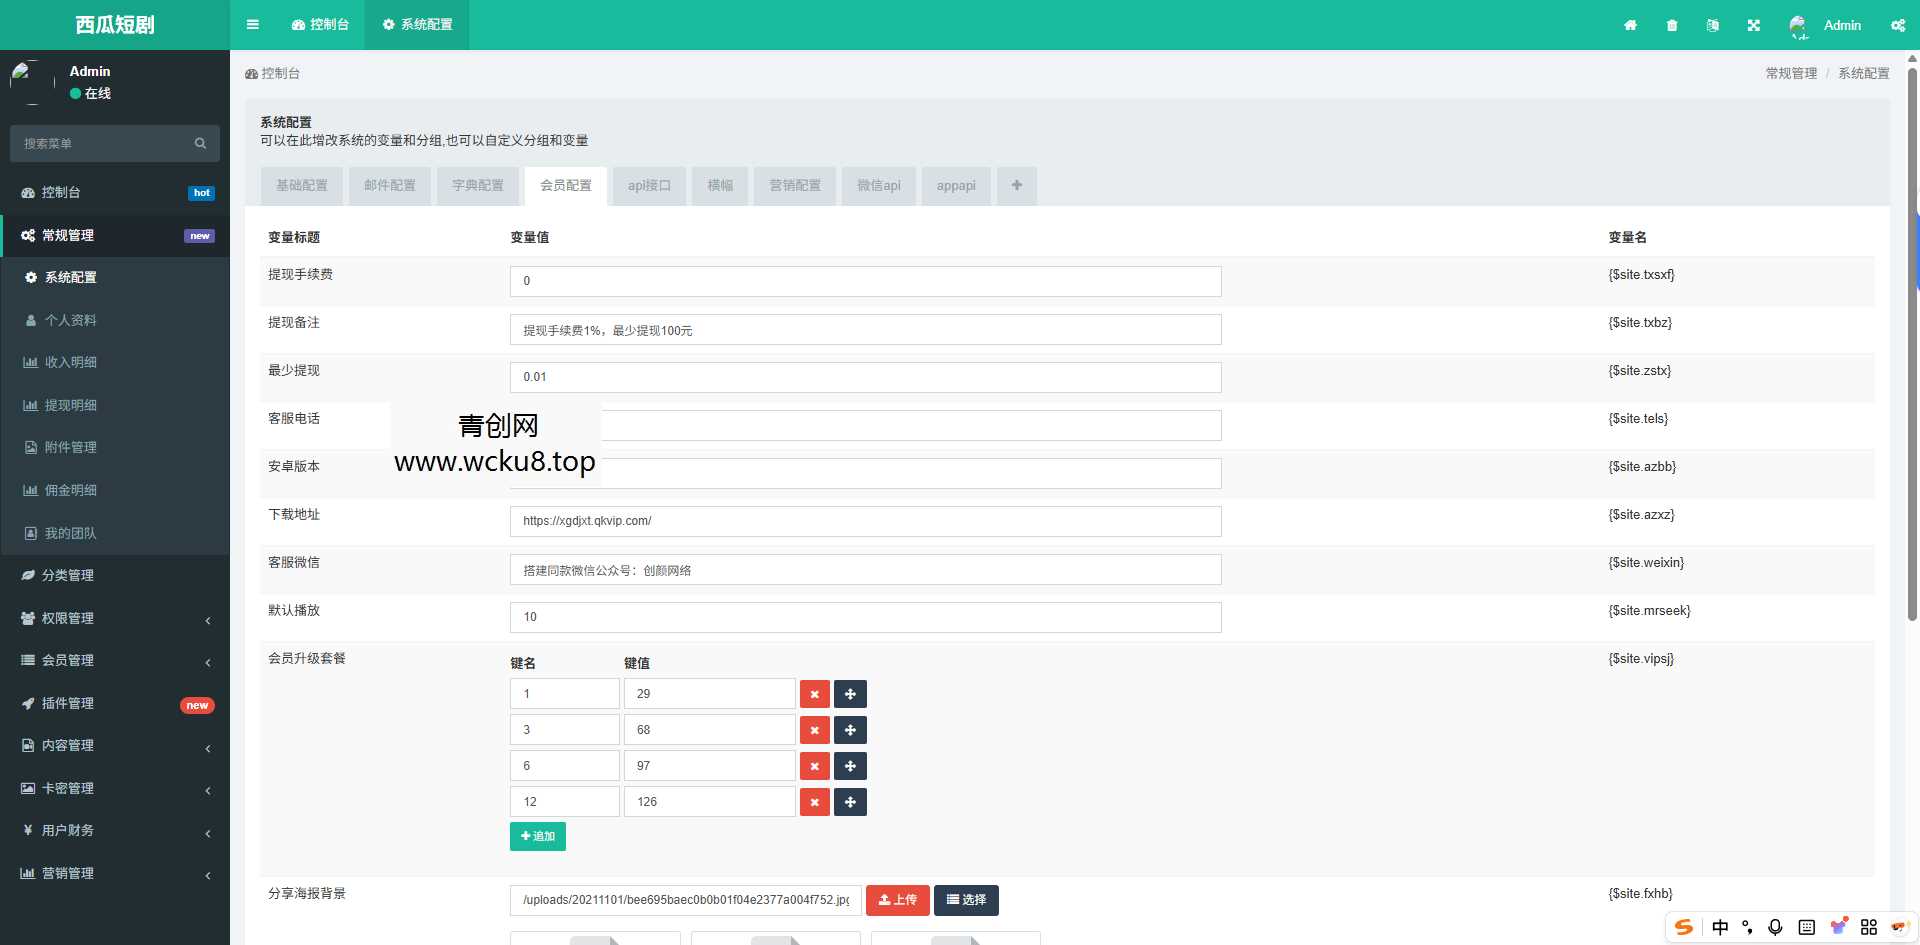Expand the 营销管理 sidebar menu
The width and height of the screenshot is (1920, 945).
pos(115,873)
